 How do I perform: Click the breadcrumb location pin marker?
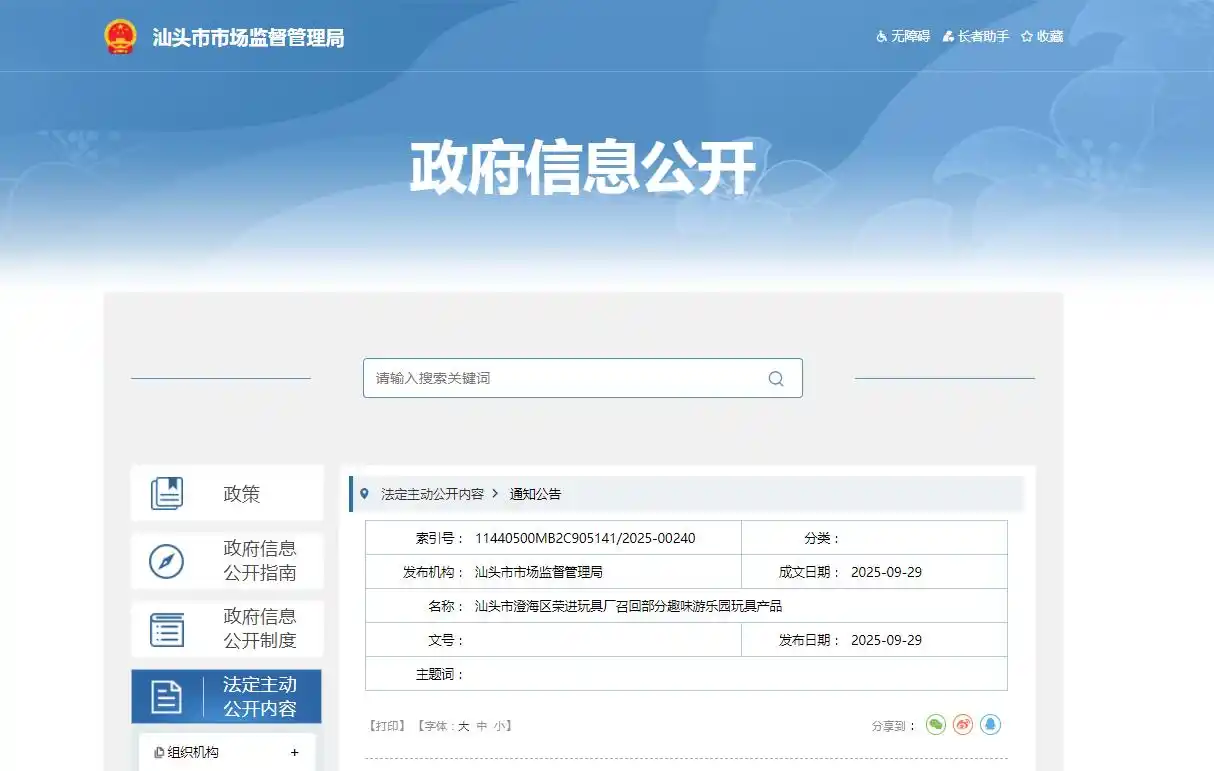click(364, 494)
